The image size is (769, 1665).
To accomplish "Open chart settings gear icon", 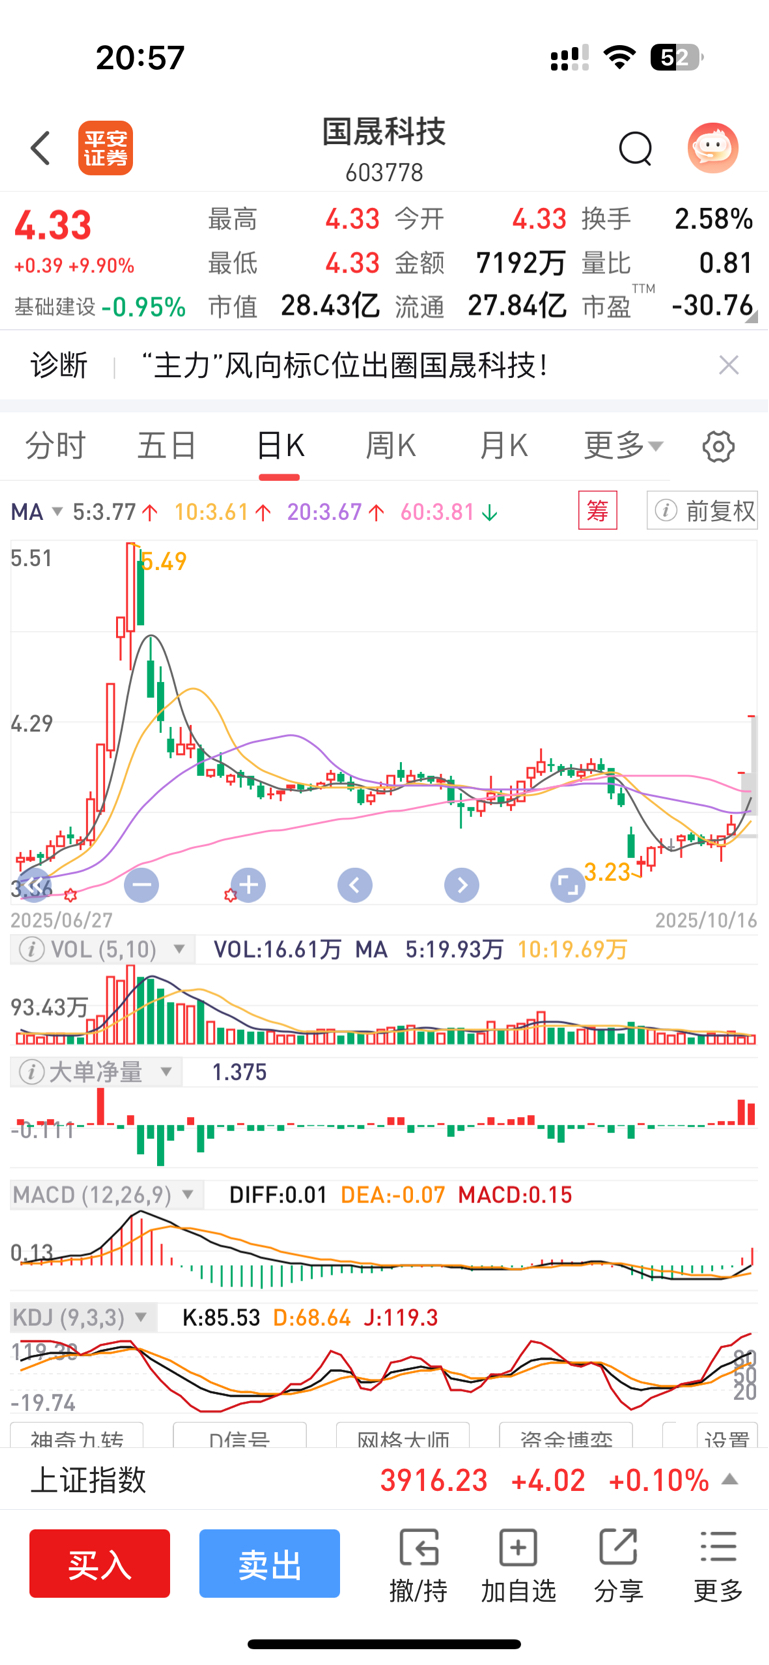I will [718, 446].
